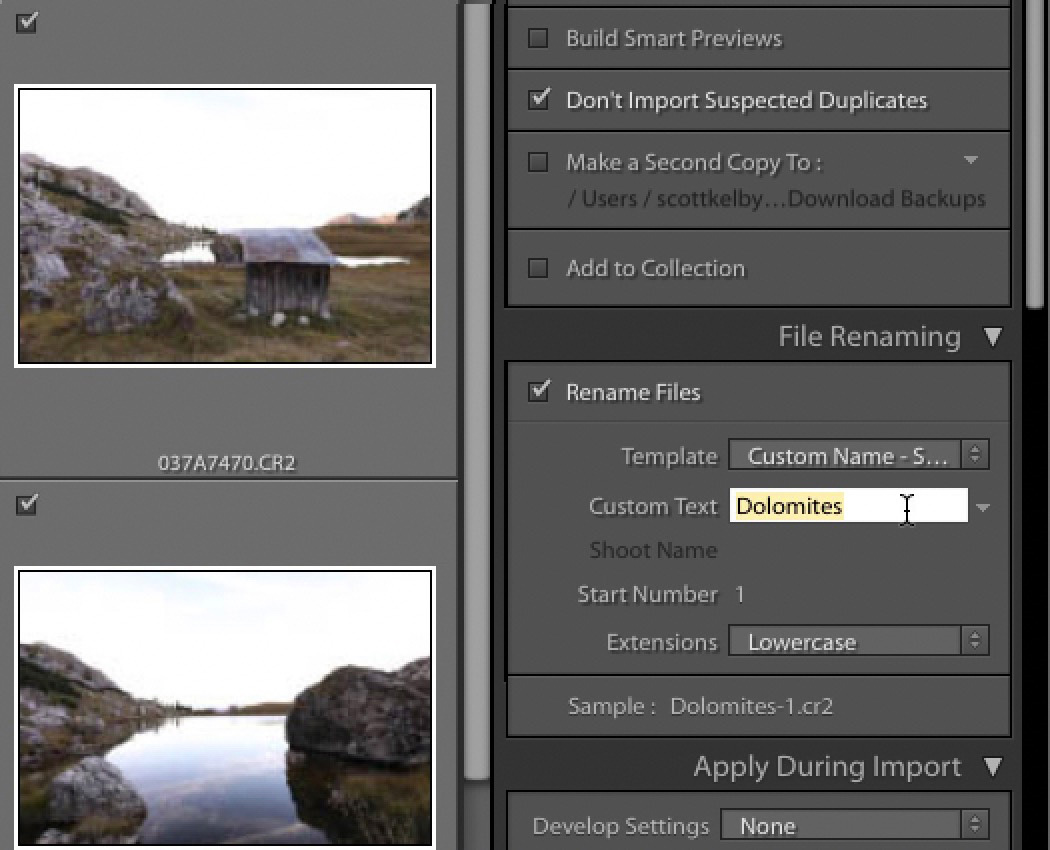The width and height of the screenshot is (1050, 850).
Task: Select the wooden hut photo thumbnail
Action: pyautogui.click(x=225, y=227)
